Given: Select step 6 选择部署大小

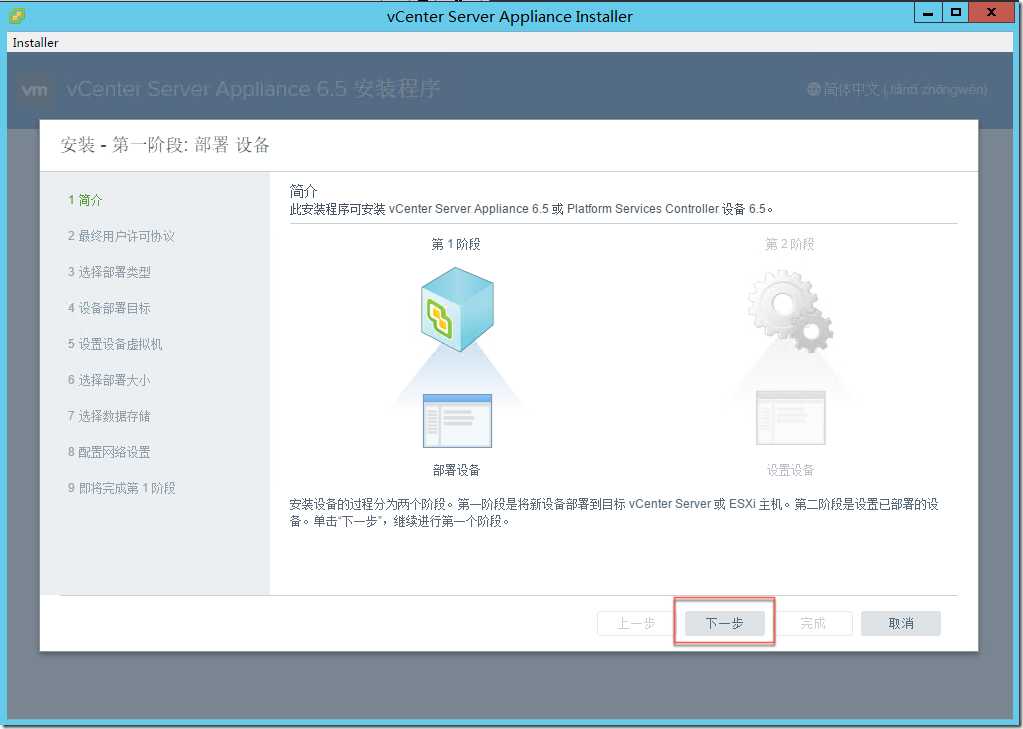Looking at the screenshot, I should click(109, 380).
